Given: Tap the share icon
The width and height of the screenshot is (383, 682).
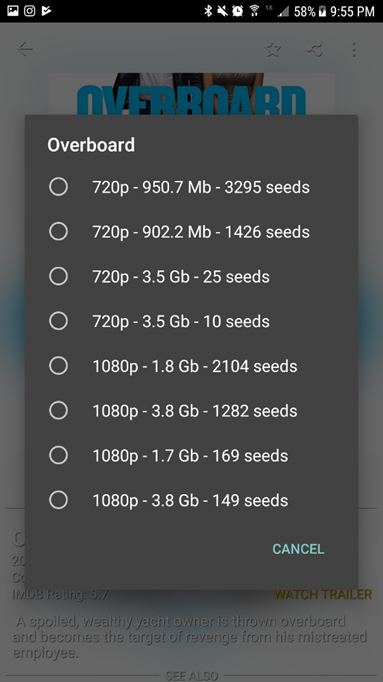Looking at the screenshot, I should click(x=314, y=49).
